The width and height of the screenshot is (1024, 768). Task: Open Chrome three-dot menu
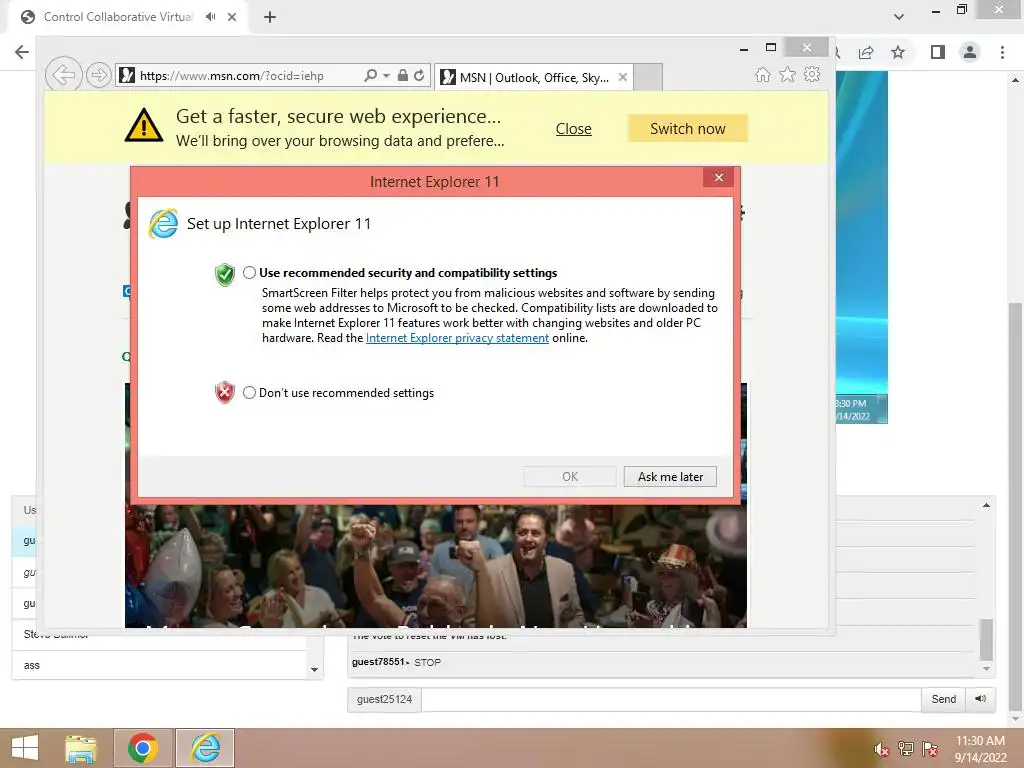1002,52
